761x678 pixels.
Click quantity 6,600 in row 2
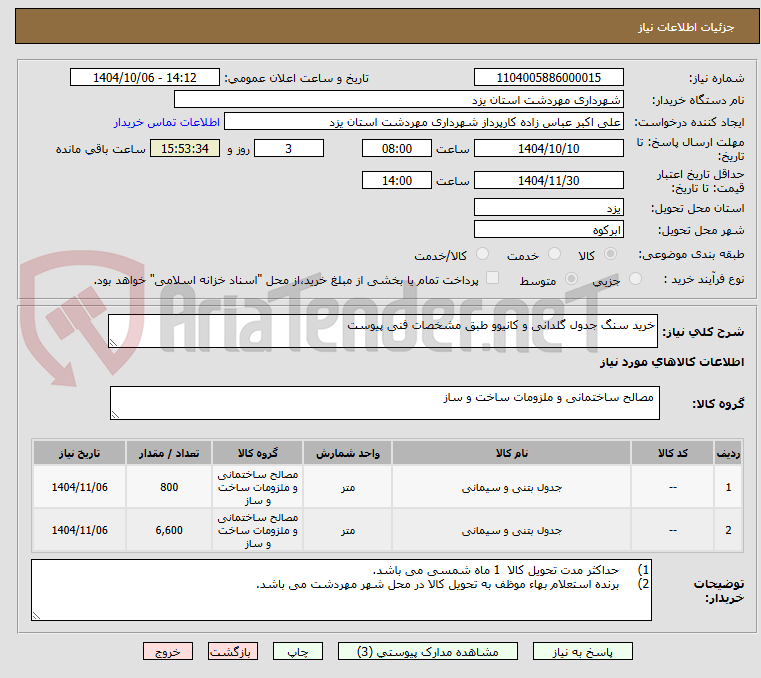(169, 530)
